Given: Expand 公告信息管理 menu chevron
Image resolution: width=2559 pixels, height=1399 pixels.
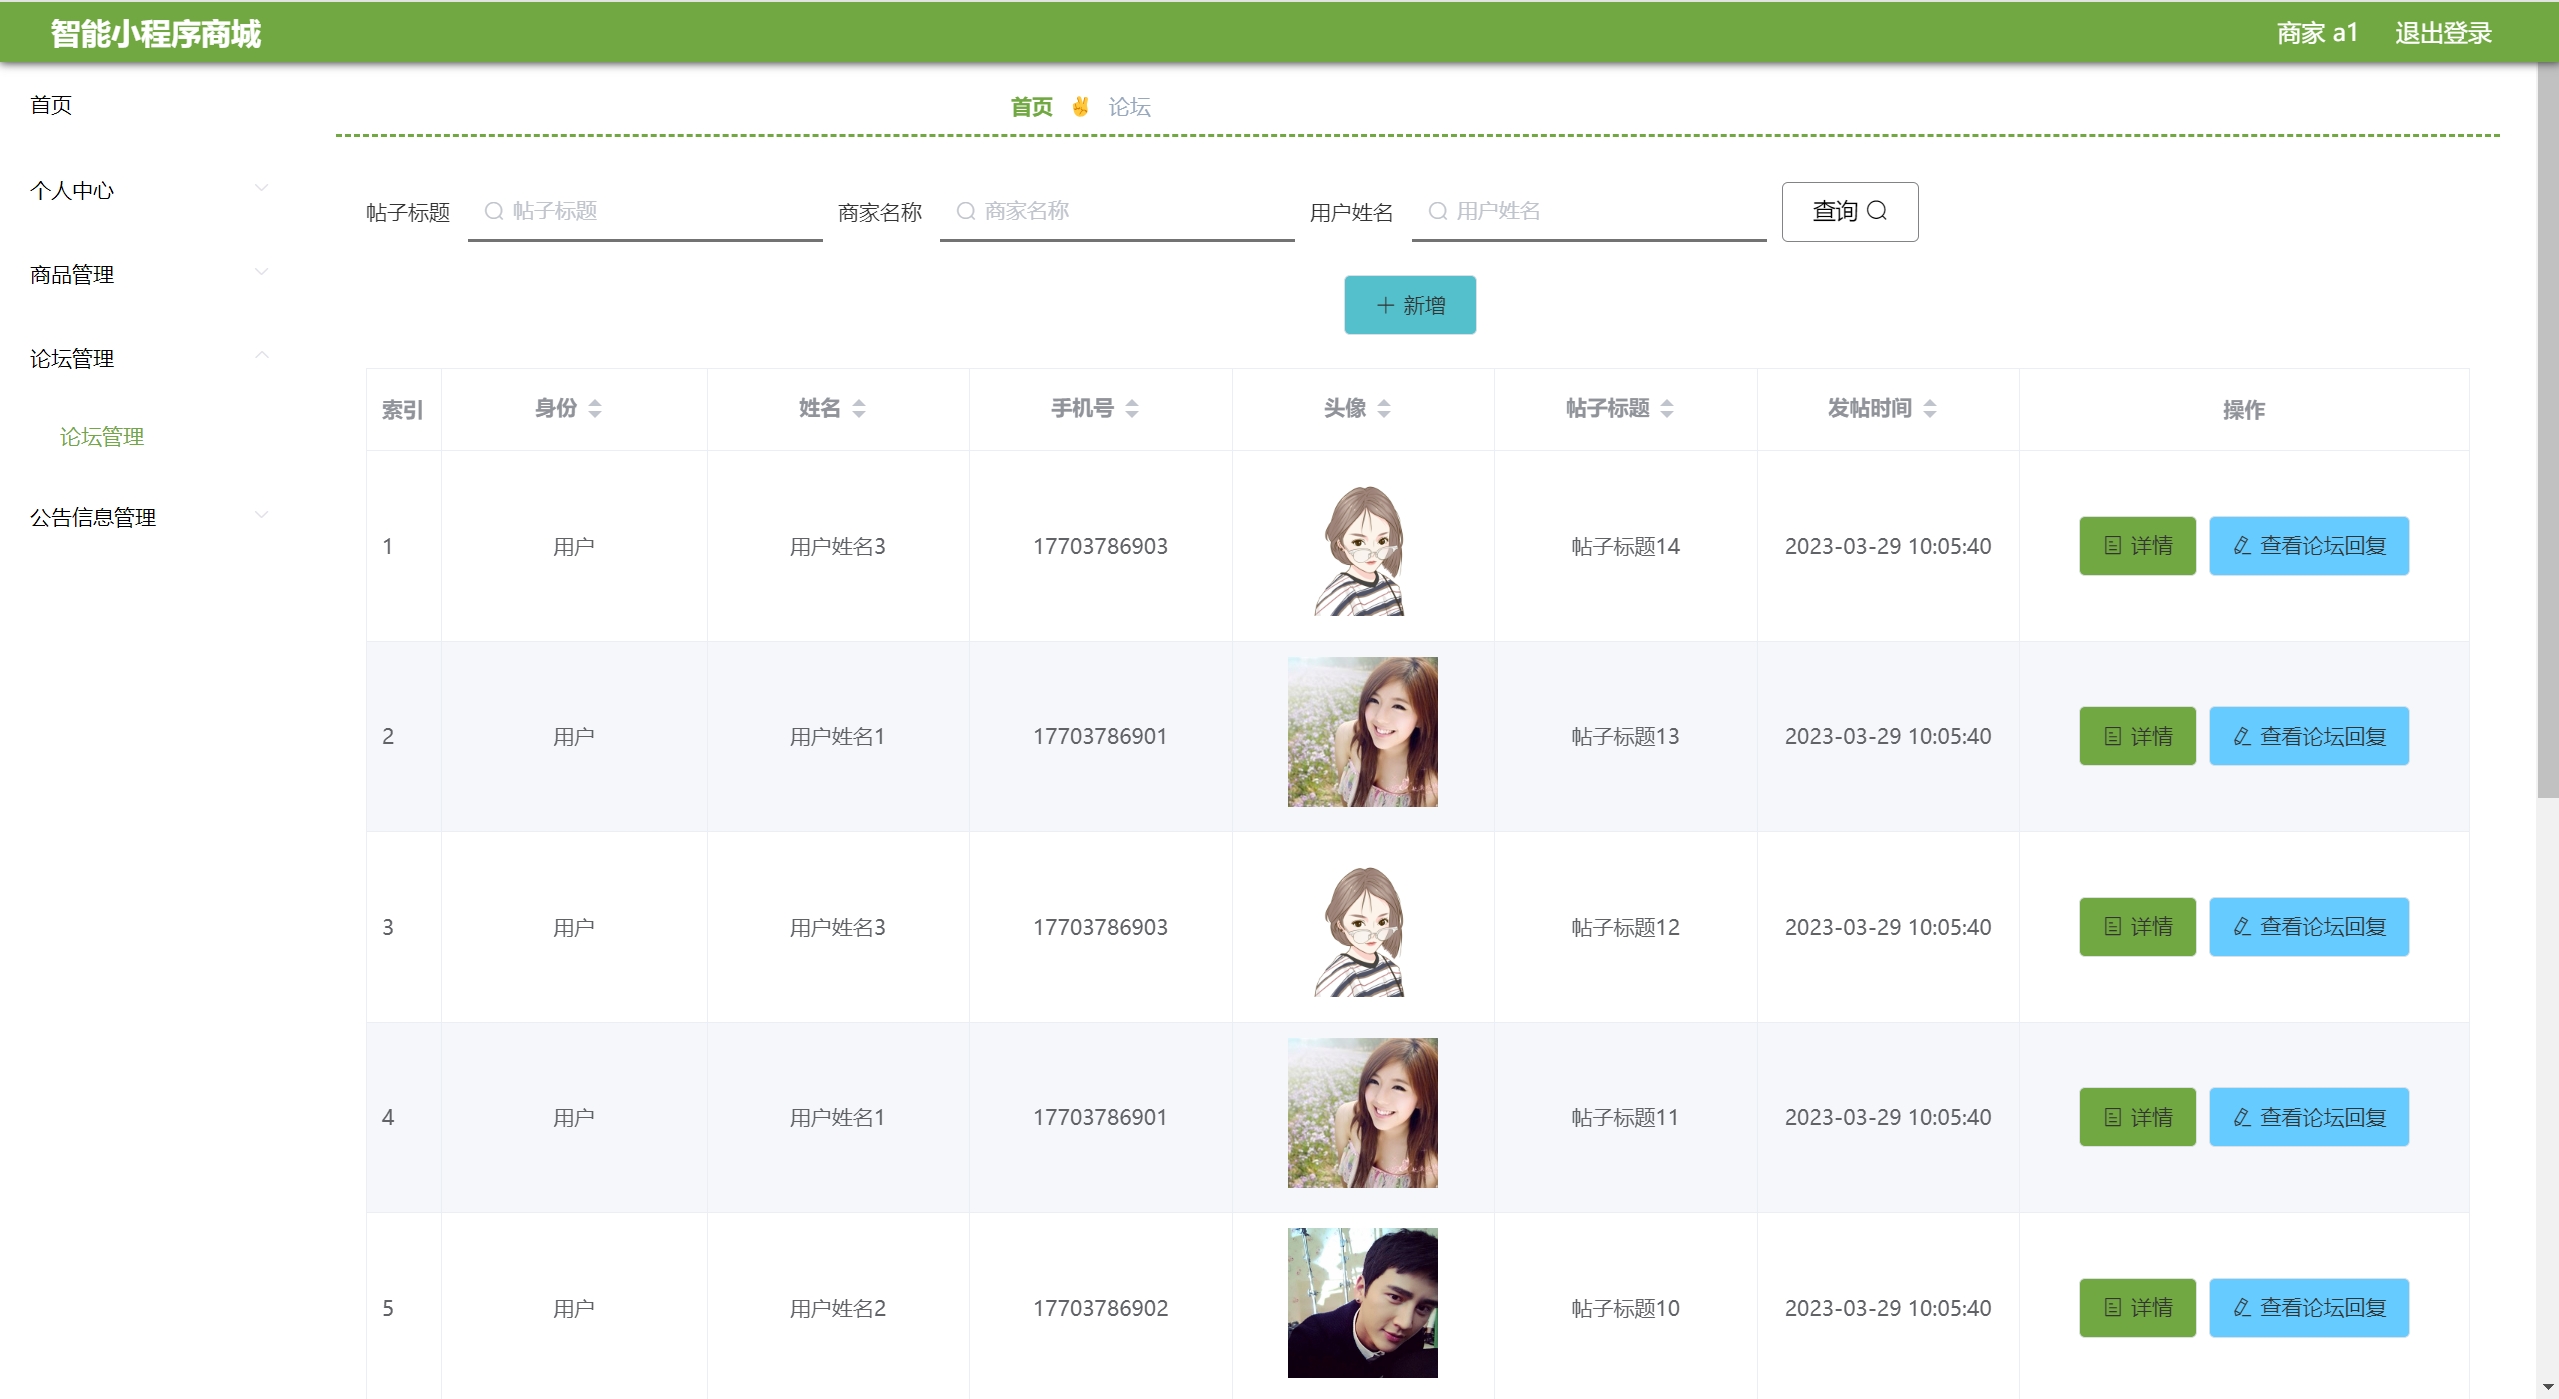Looking at the screenshot, I should [x=261, y=515].
